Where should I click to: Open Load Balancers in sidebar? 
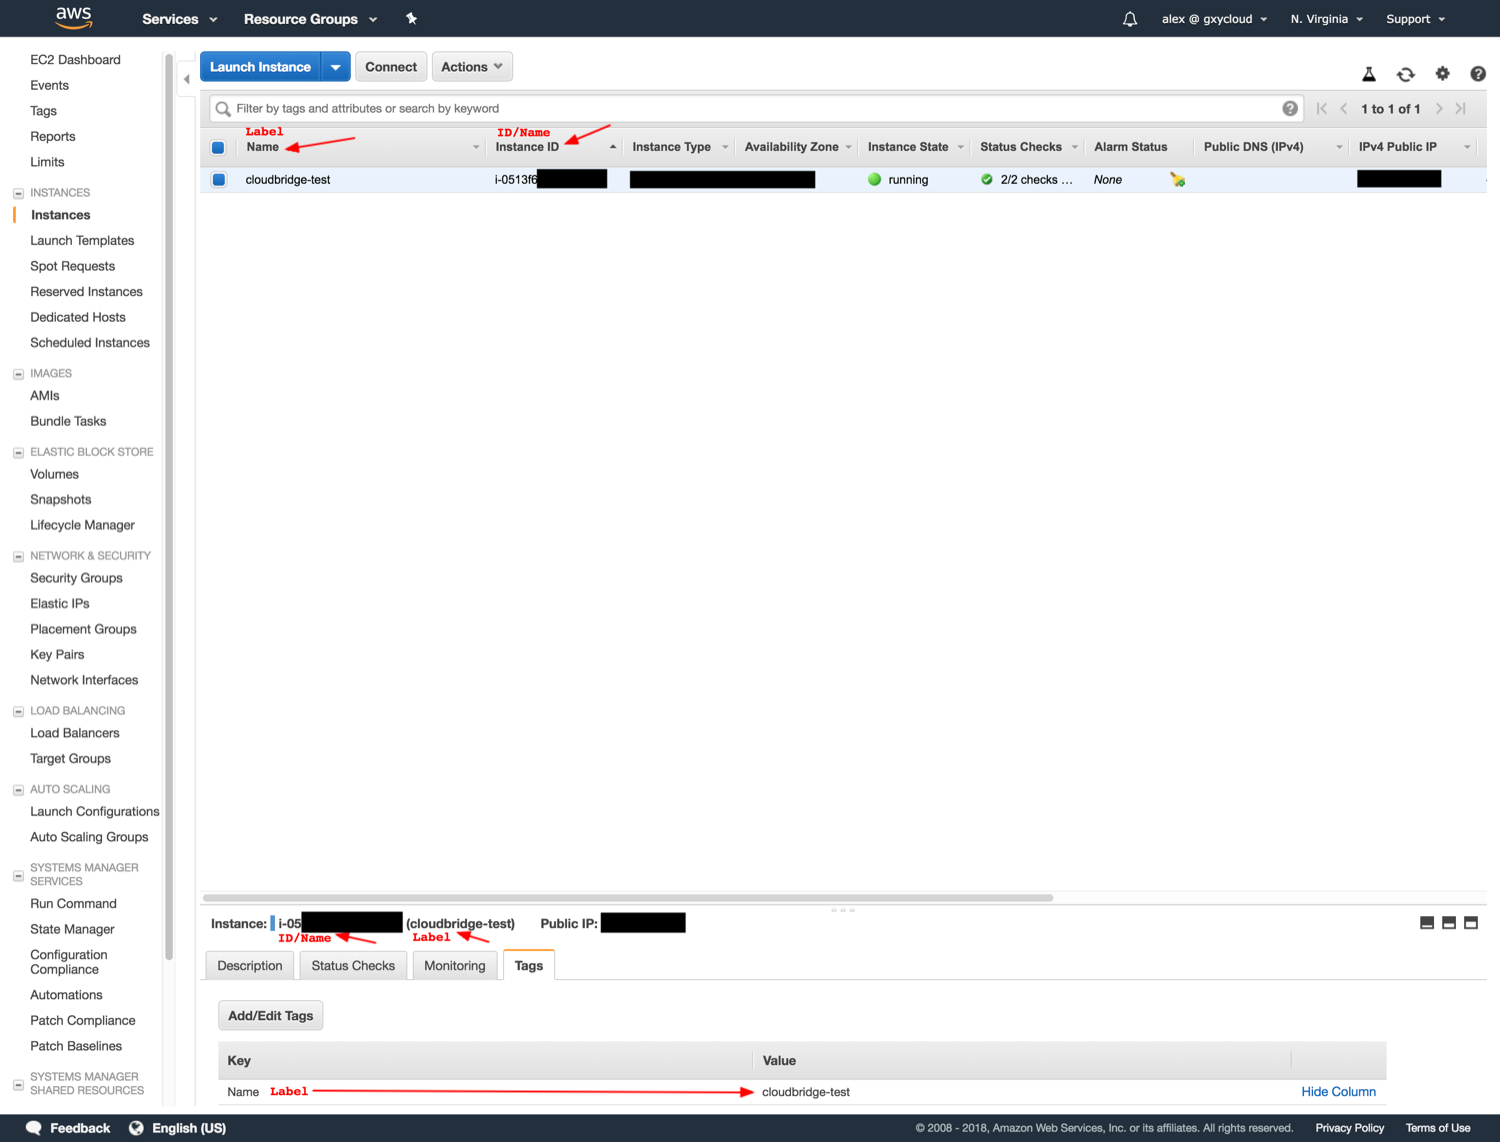[75, 733]
